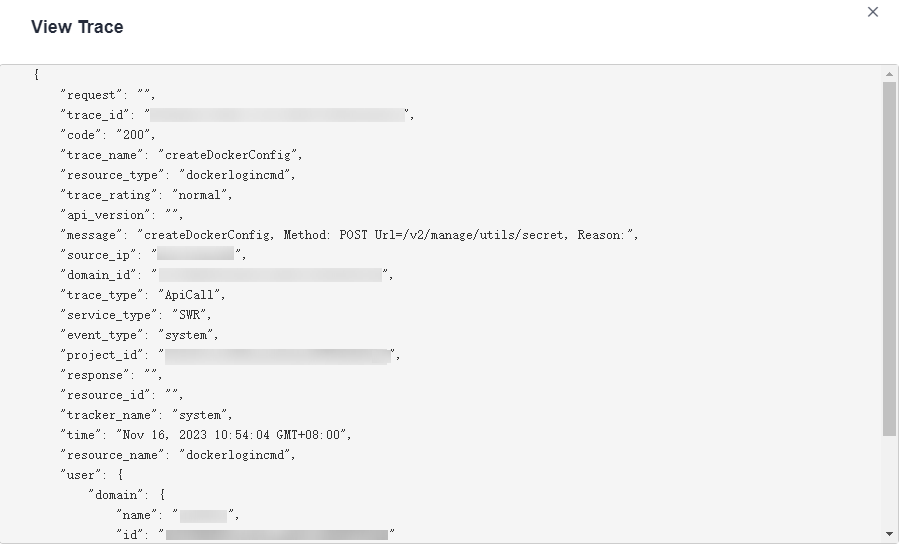Screen dimensions: 899x547
Task: Close the View Trace dialog
Action: 872,12
